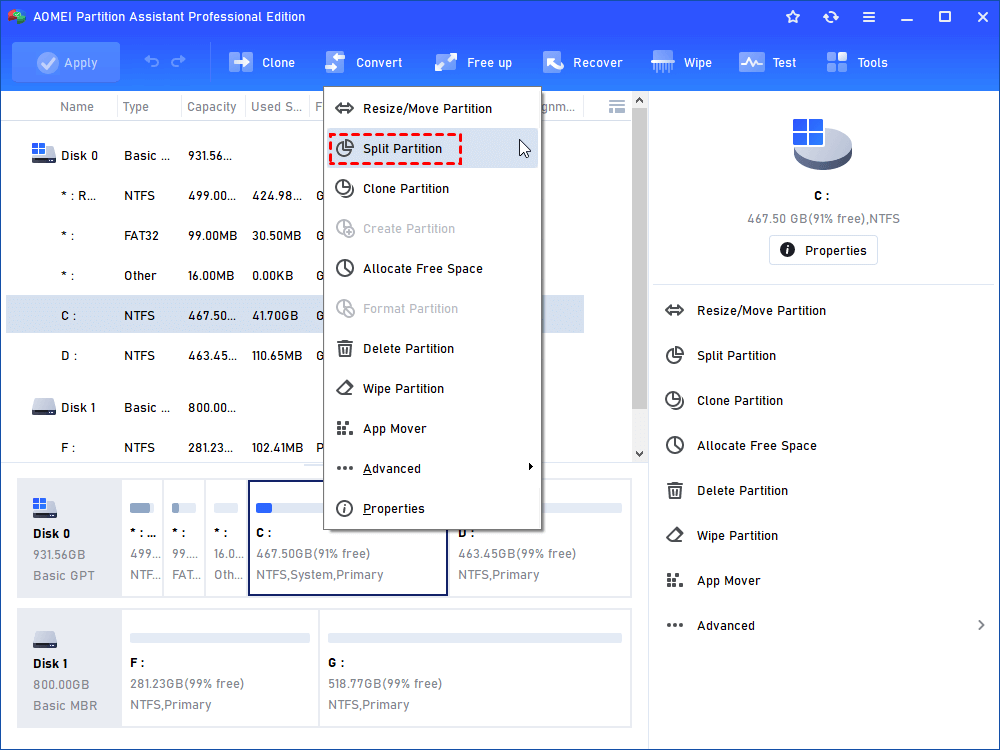Choose Delete Partition in context menu

coord(432,349)
